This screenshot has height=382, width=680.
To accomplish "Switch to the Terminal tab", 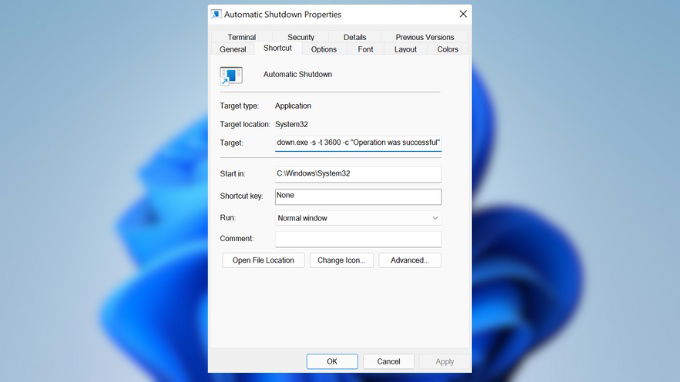I will [242, 37].
